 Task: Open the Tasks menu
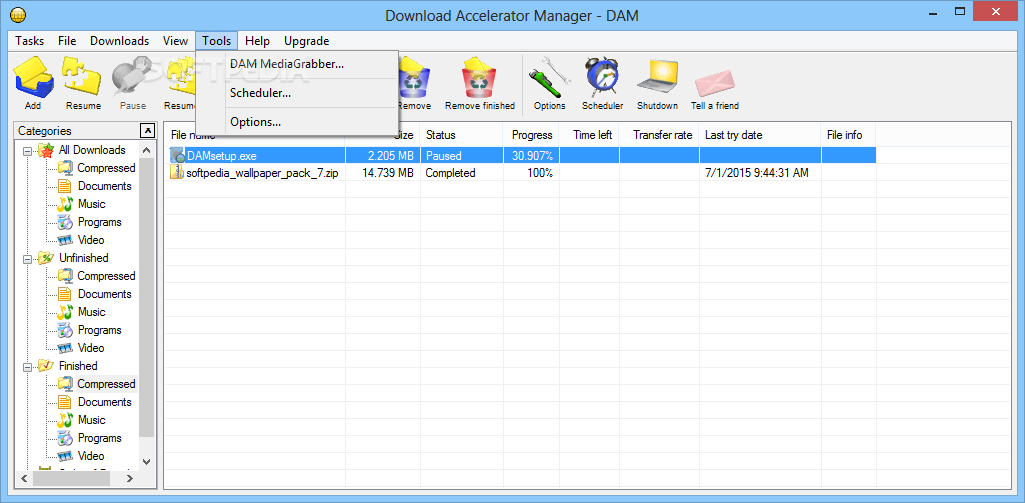pyautogui.click(x=29, y=41)
